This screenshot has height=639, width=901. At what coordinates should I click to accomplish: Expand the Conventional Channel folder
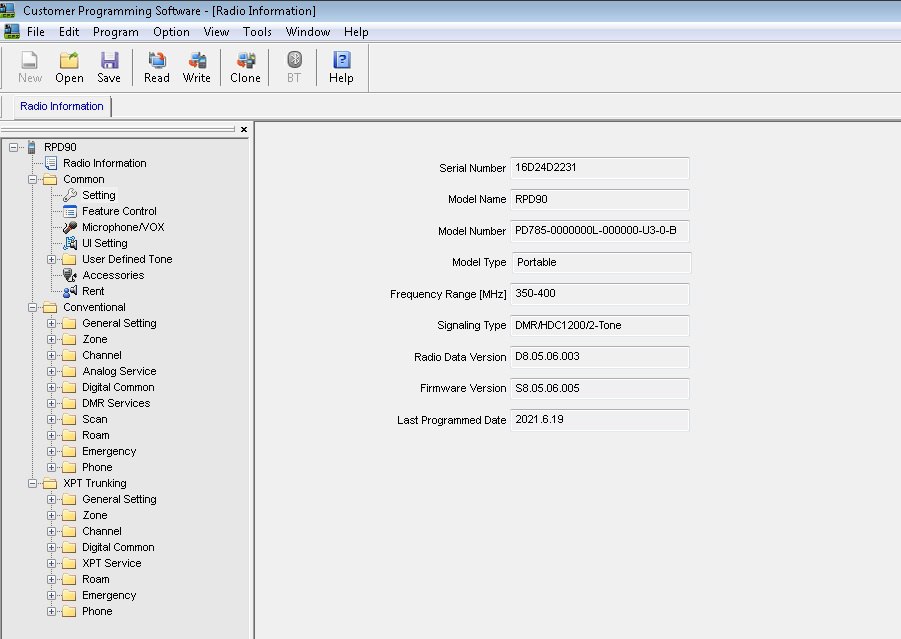tap(52, 356)
